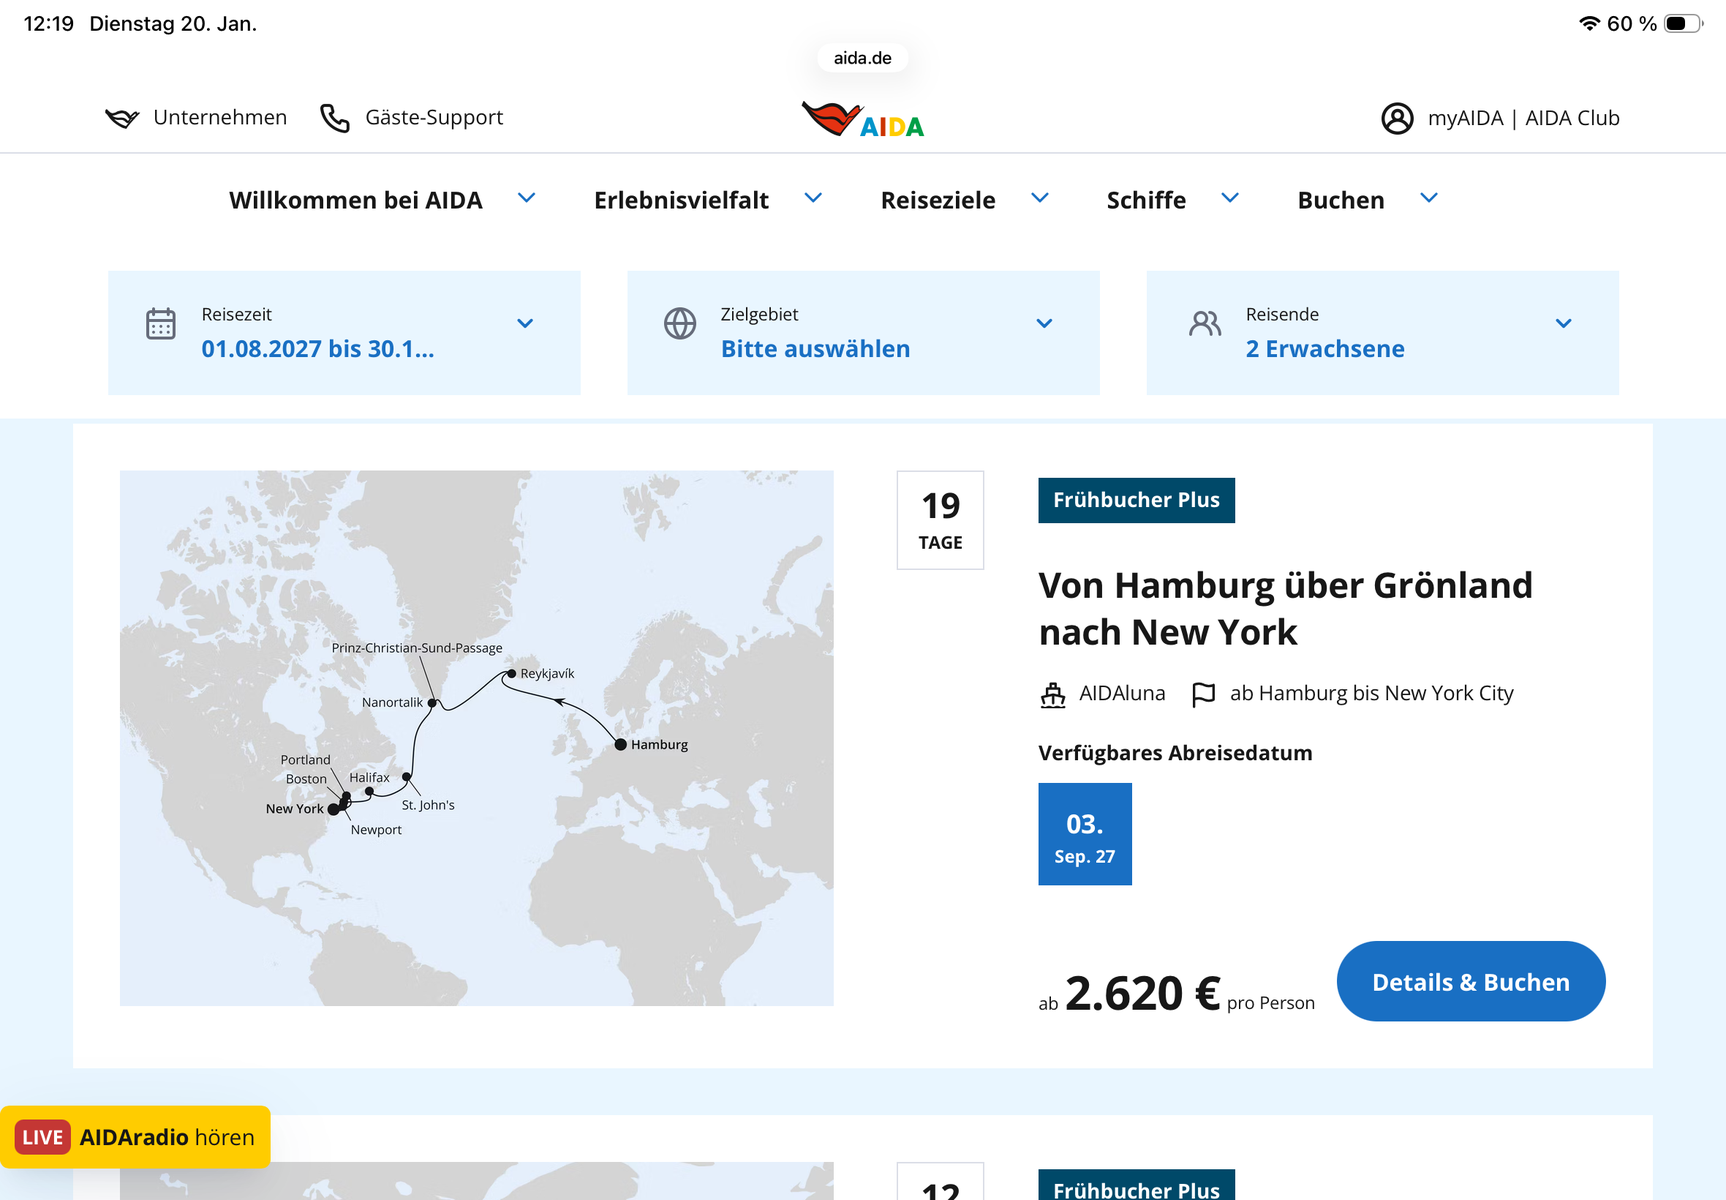
Task: Expand the Reisezeit date range dropdown
Action: click(x=525, y=324)
